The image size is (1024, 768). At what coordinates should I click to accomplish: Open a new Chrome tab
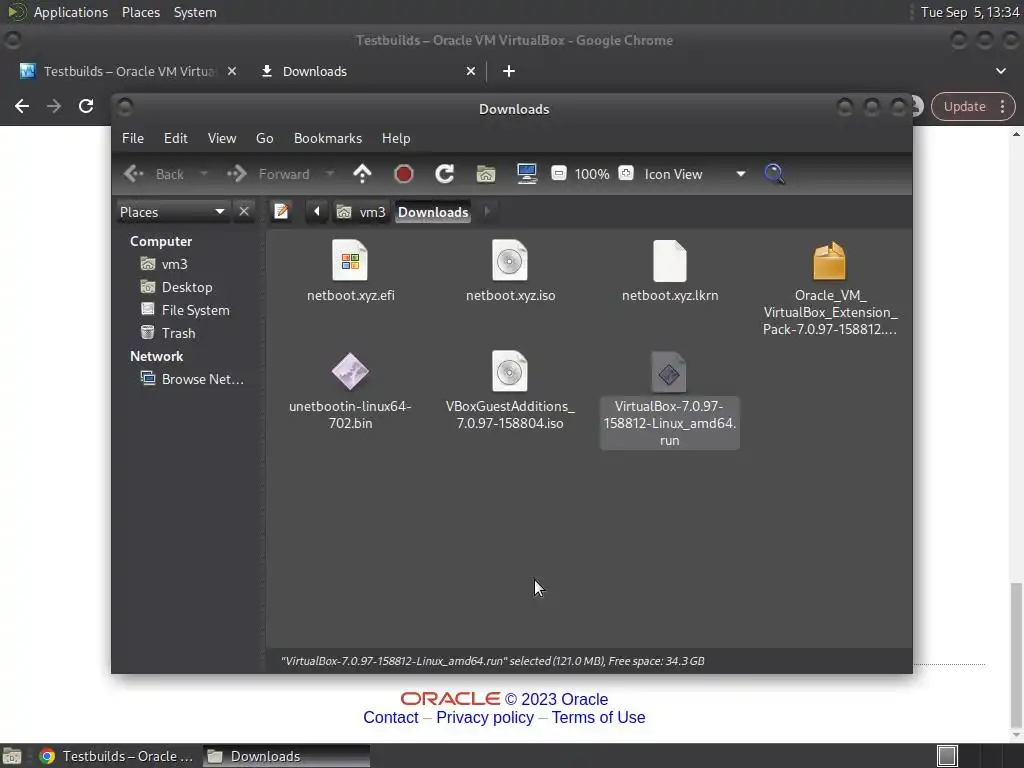(509, 71)
